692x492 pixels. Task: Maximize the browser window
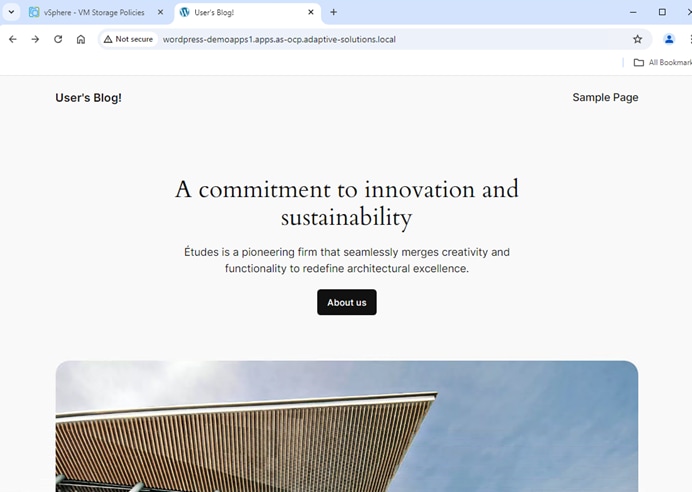tap(662, 12)
